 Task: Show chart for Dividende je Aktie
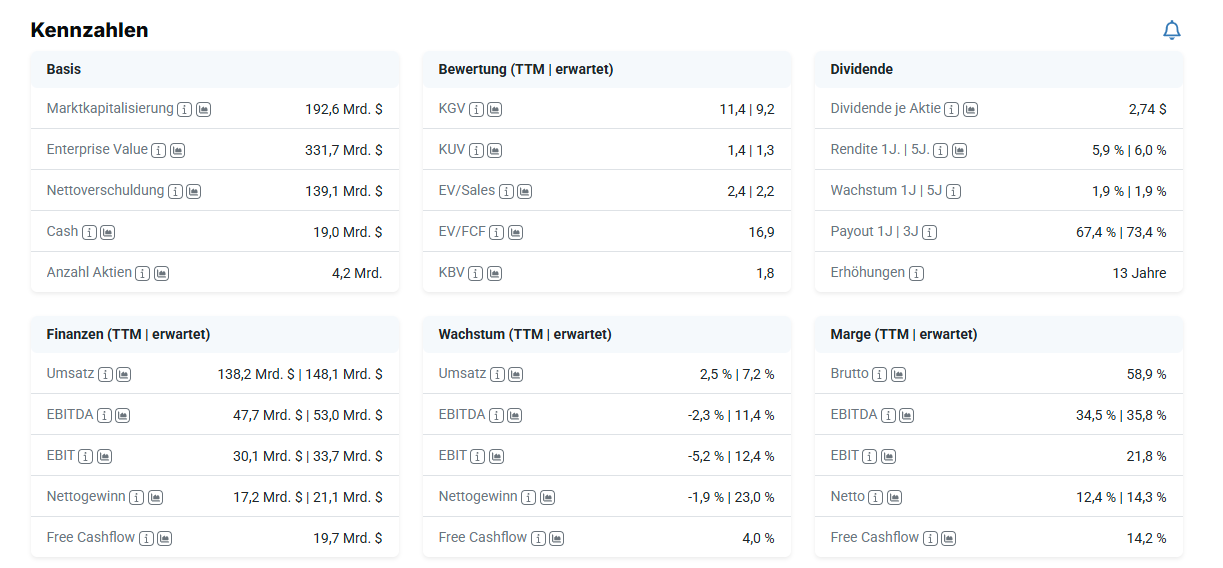click(x=970, y=109)
